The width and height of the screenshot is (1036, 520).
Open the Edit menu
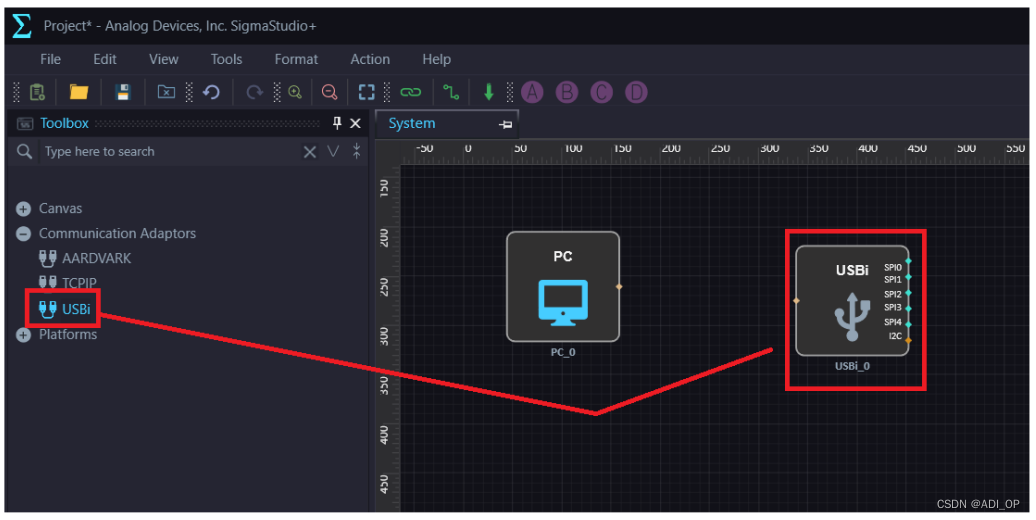104,59
